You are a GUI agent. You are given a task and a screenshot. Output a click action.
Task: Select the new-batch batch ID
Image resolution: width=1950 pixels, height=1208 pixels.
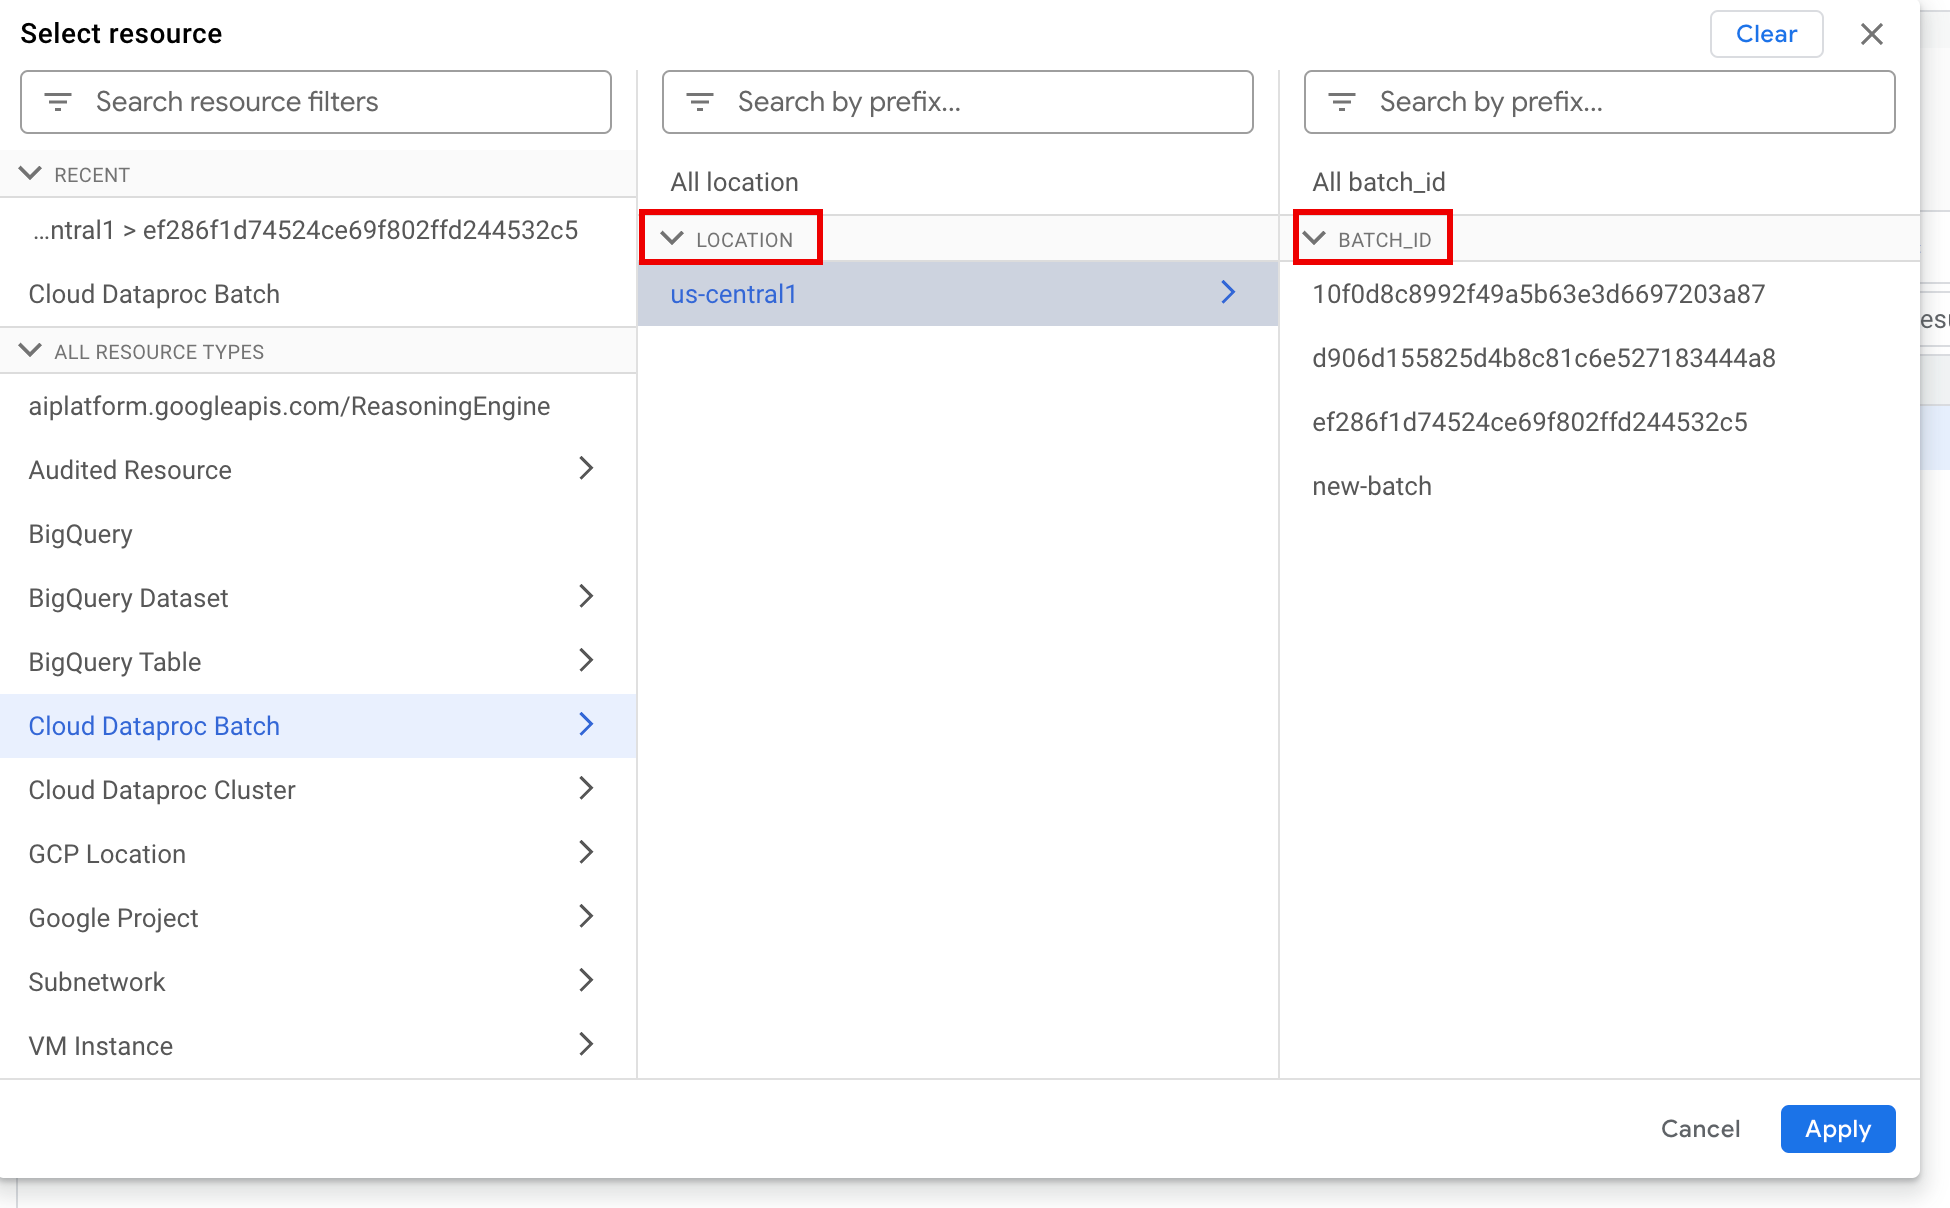pos(1371,486)
